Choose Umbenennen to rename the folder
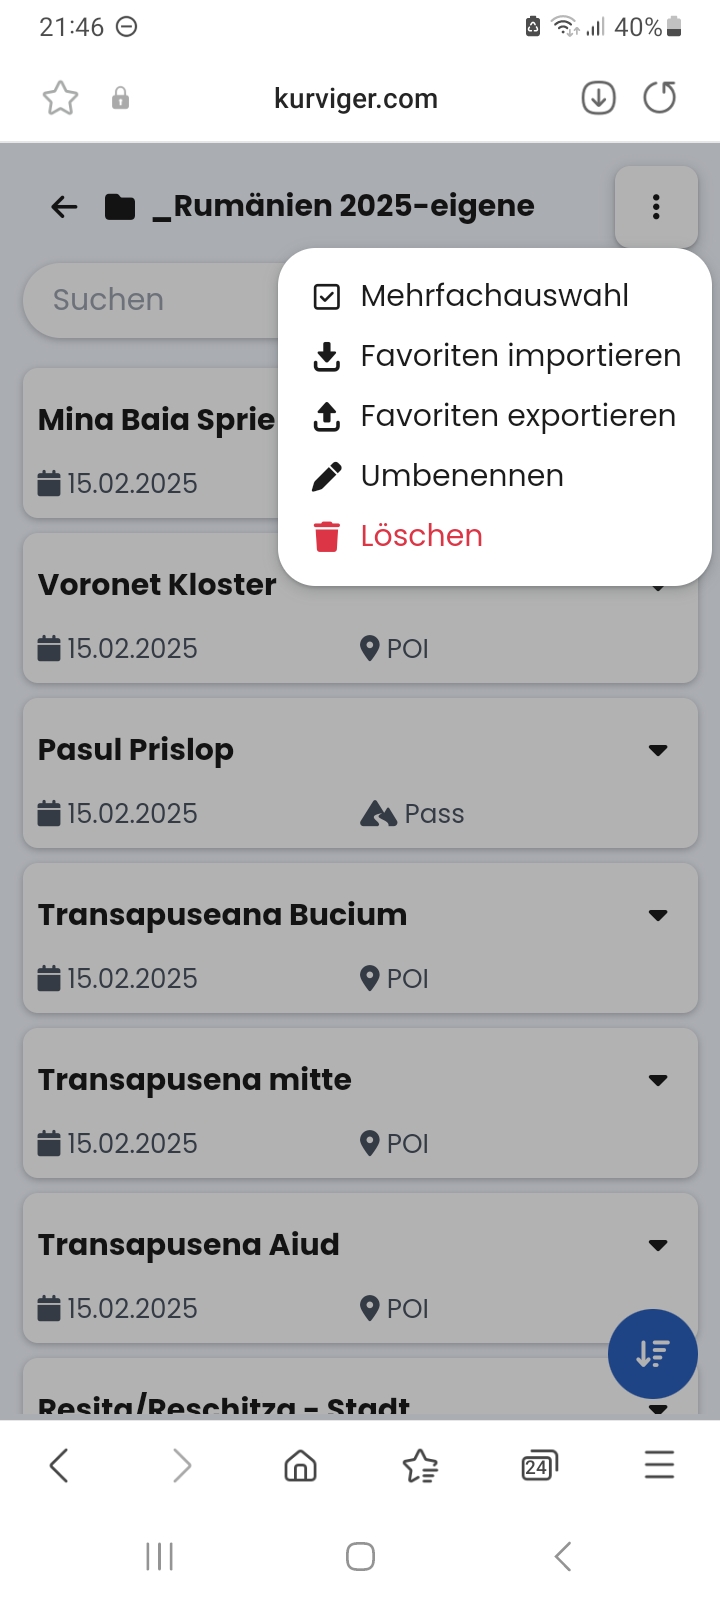 pyautogui.click(x=495, y=476)
